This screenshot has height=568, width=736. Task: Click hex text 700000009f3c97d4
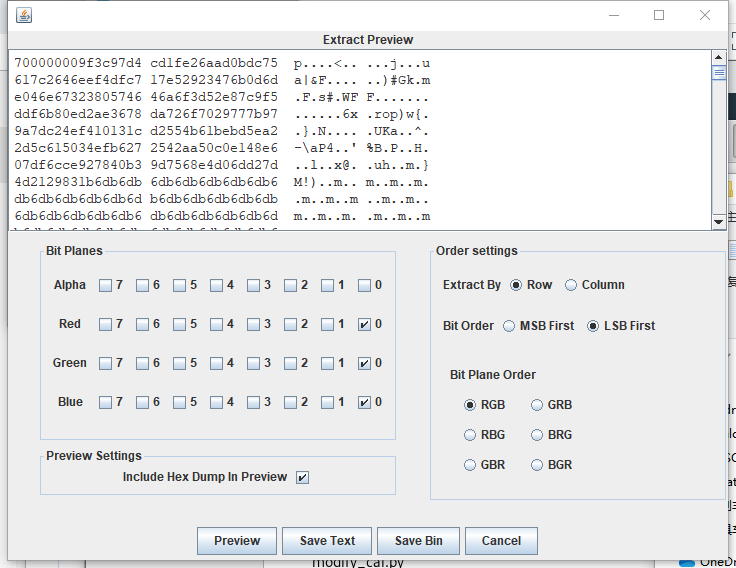tap(78, 63)
